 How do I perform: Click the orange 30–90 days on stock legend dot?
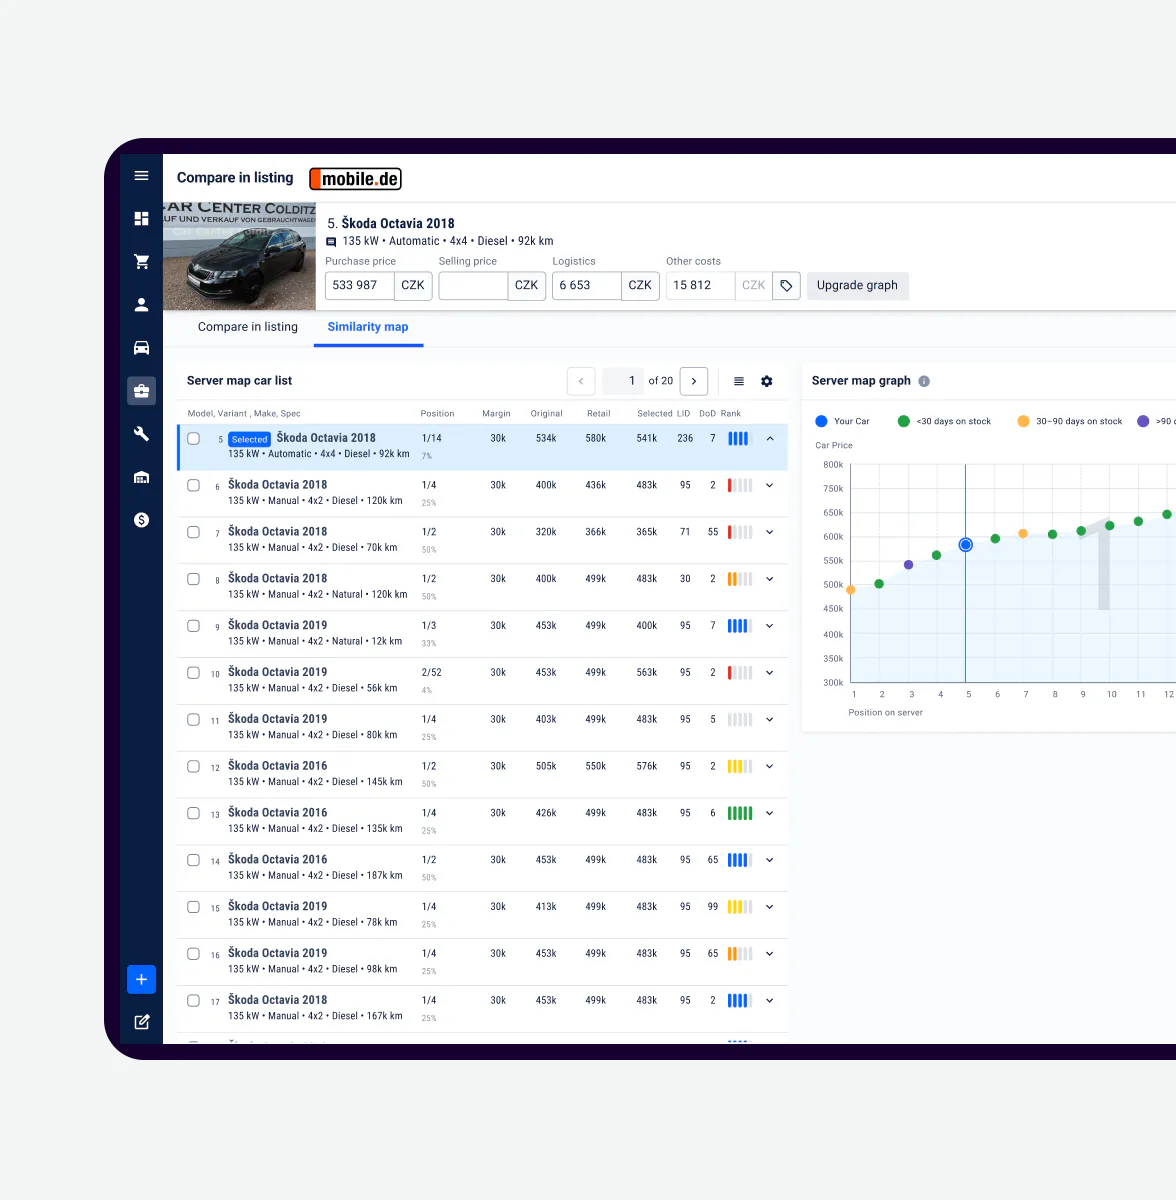[1023, 421]
